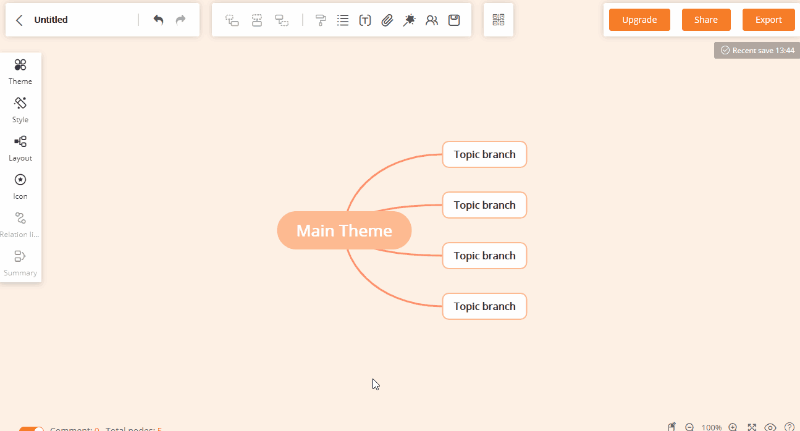This screenshot has height=431, width=800.
Task: Open the outline list view icon
Action: tap(343, 20)
